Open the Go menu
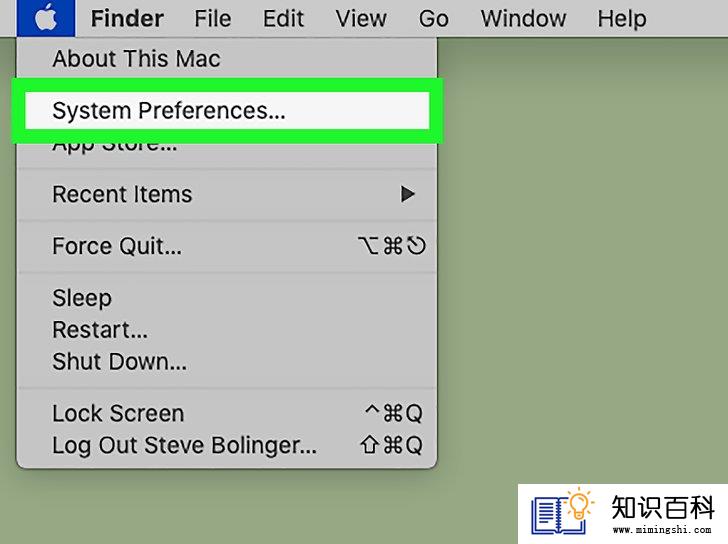The width and height of the screenshot is (728, 544). (434, 19)
